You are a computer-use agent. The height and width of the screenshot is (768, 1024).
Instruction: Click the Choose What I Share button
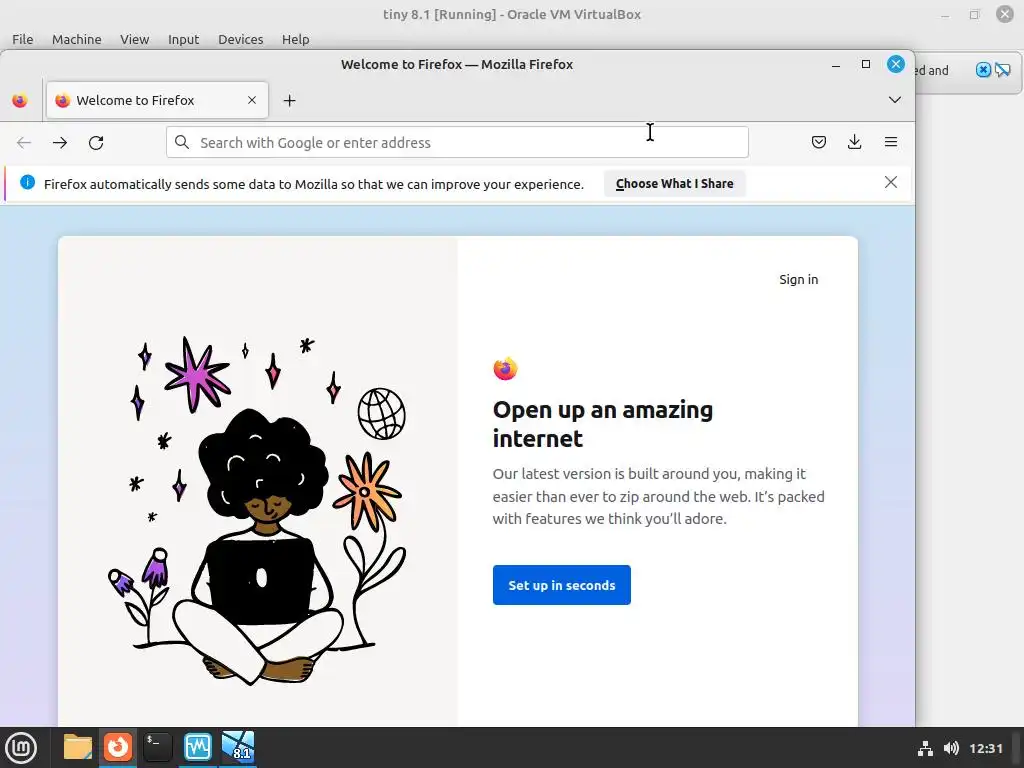click(x=675, y=184)
